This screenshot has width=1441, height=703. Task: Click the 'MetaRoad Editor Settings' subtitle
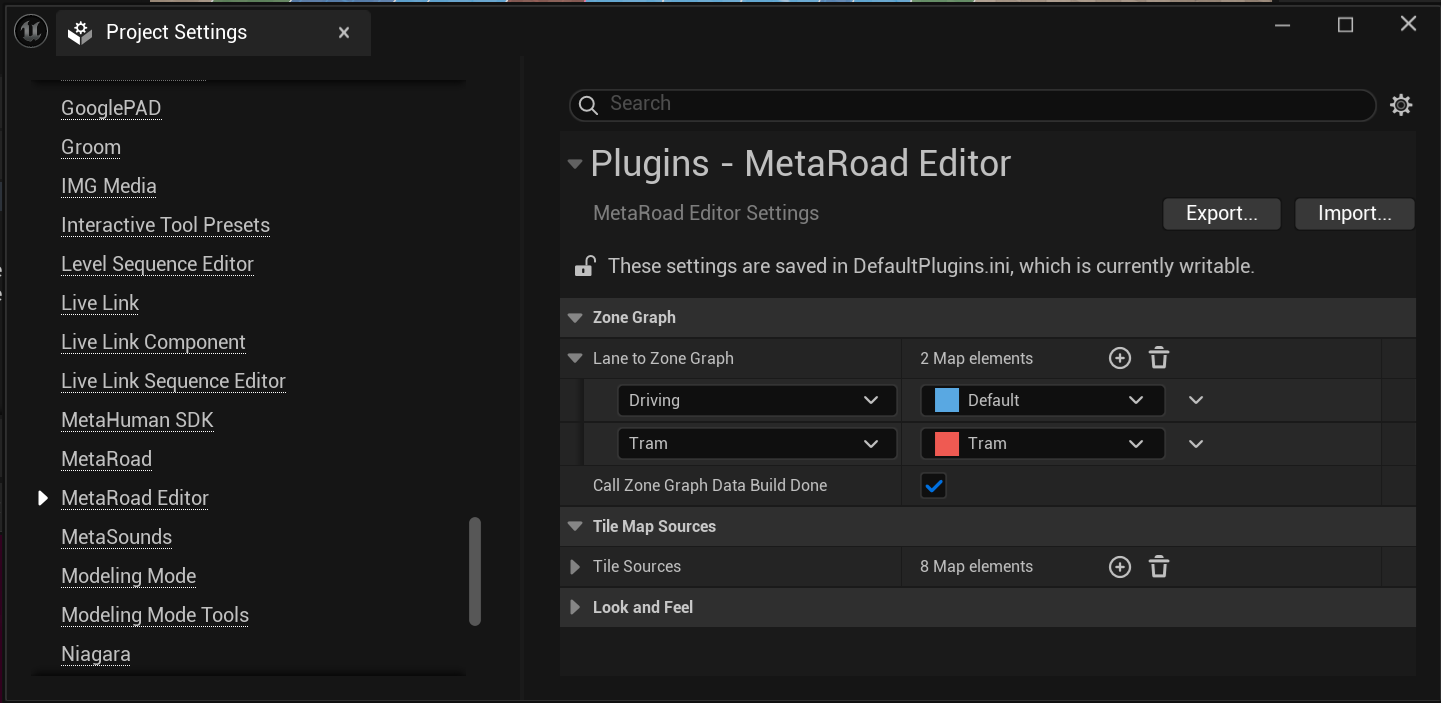coord(706,213)
